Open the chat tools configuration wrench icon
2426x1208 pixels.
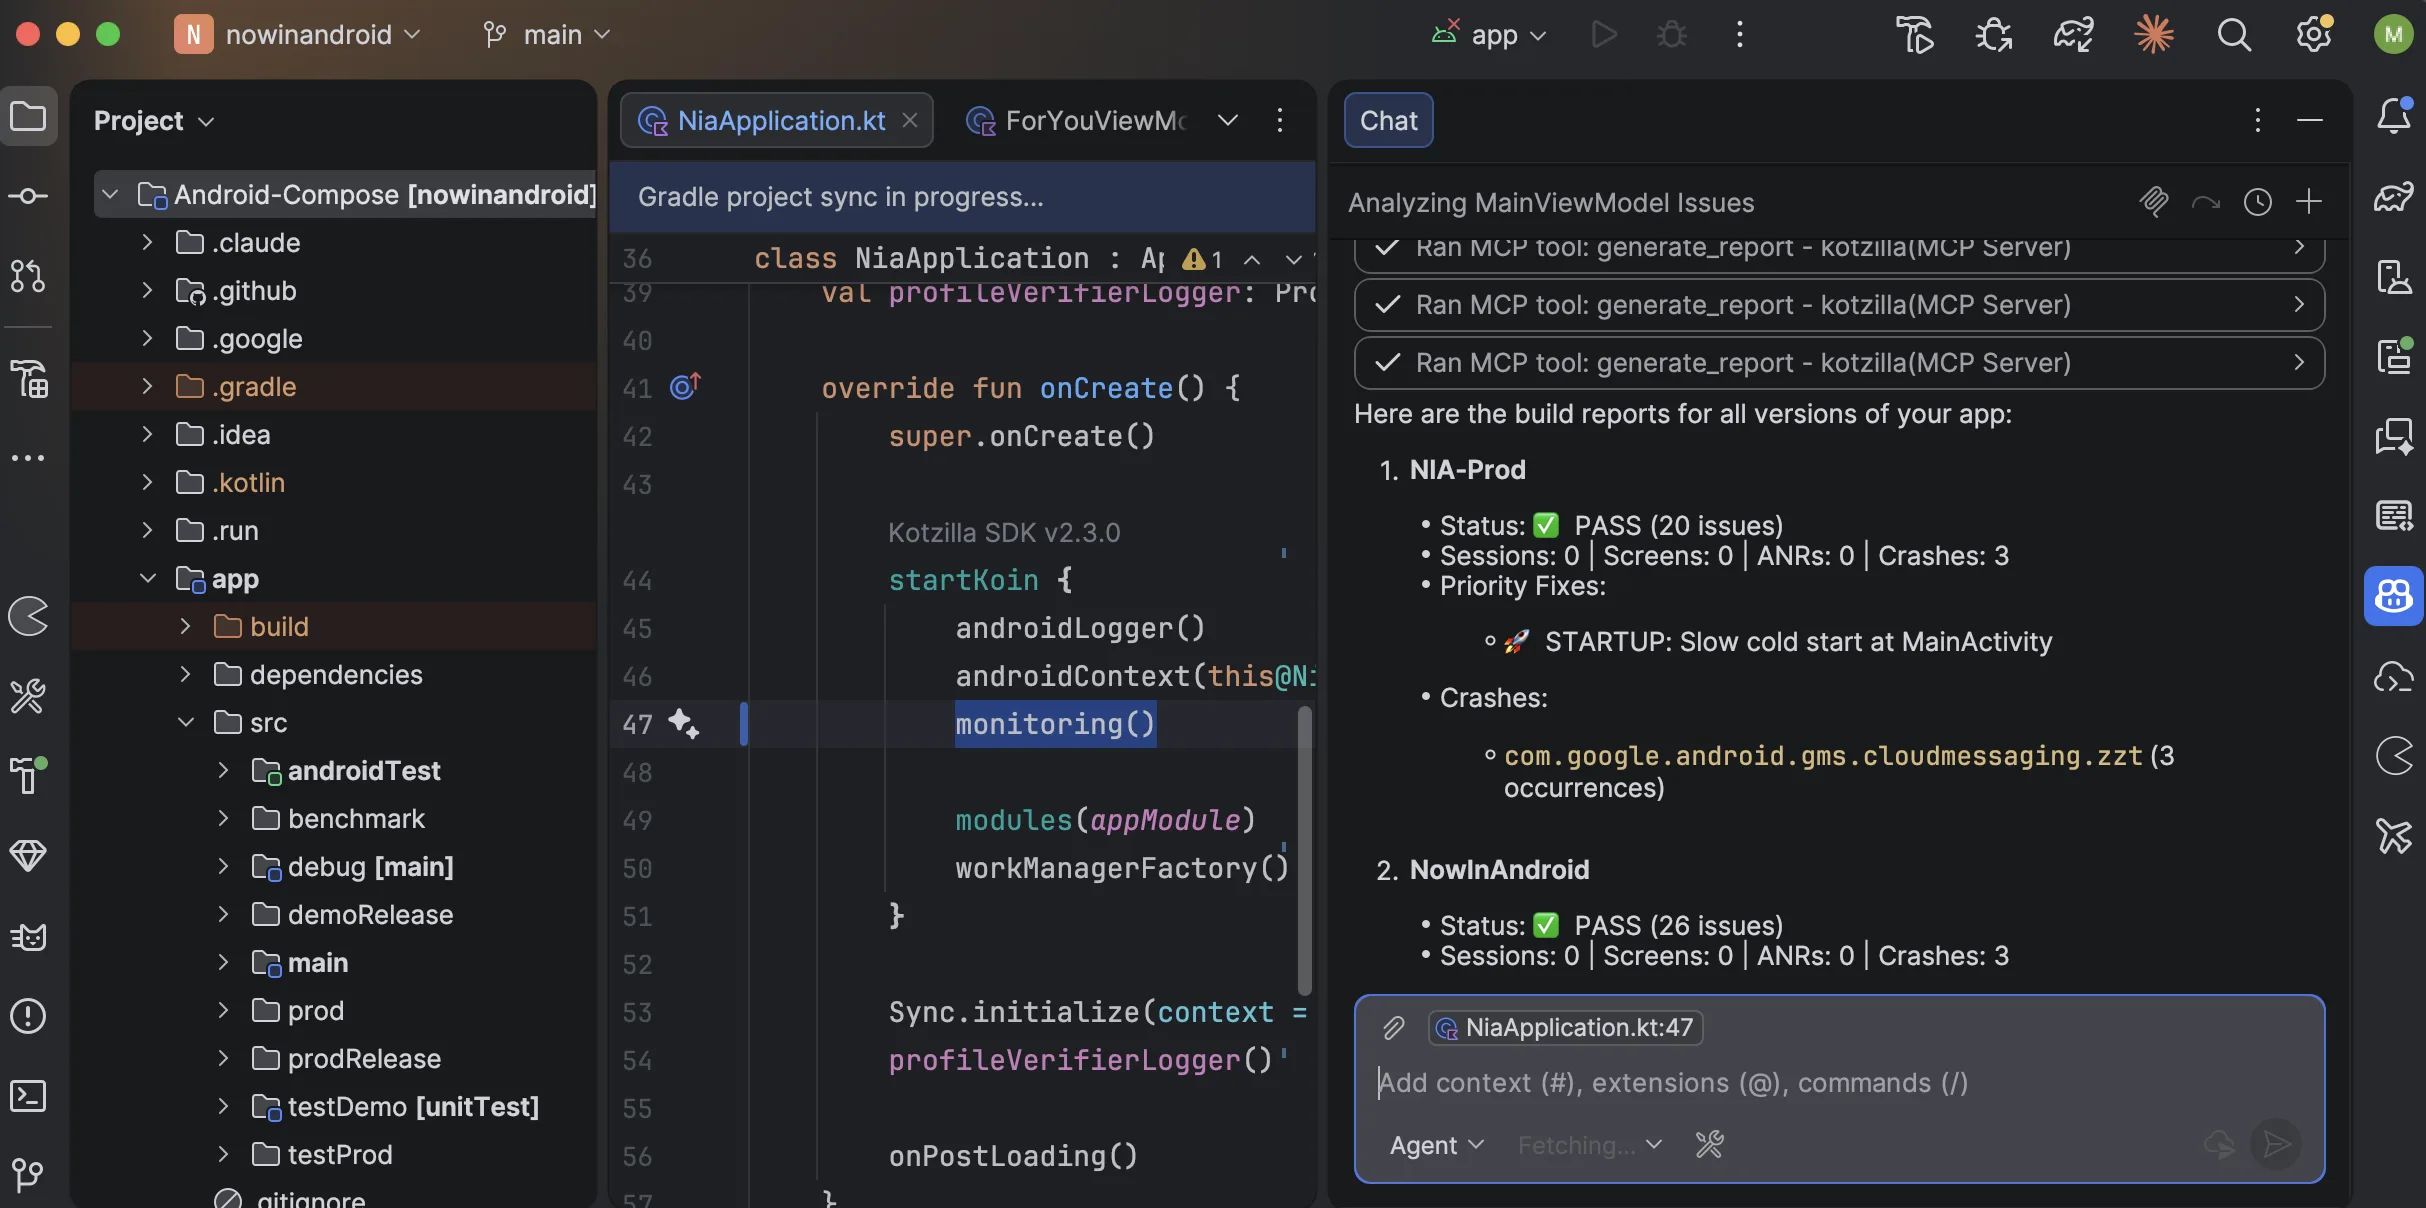tap(1710, 1145)
